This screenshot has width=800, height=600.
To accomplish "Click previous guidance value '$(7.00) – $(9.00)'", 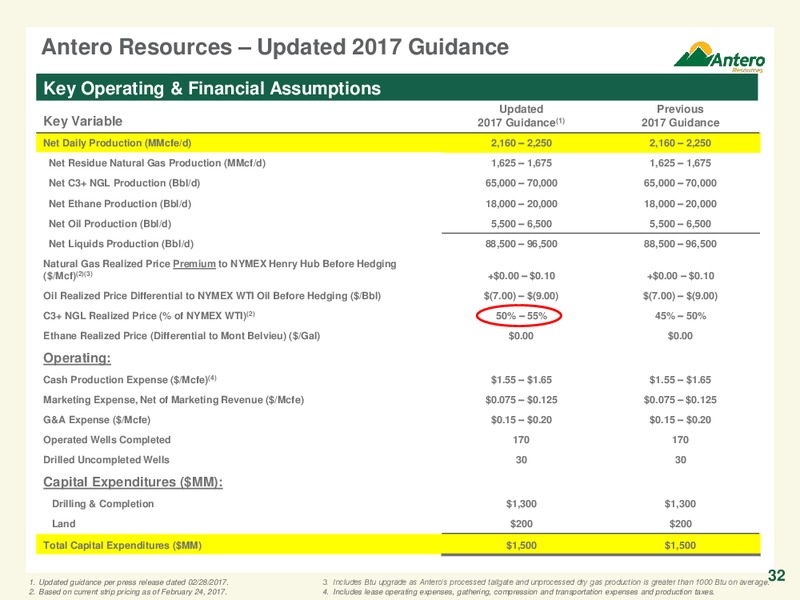I will pos(680,295).
